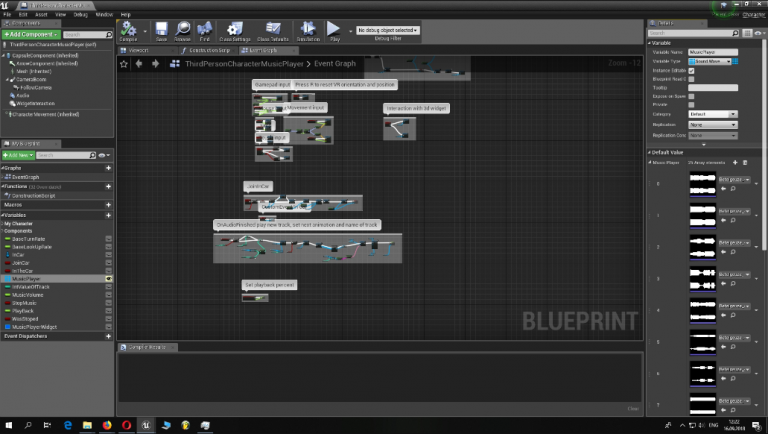
Task: Add array element with plus in Default Value
Action: coord(735,163)
